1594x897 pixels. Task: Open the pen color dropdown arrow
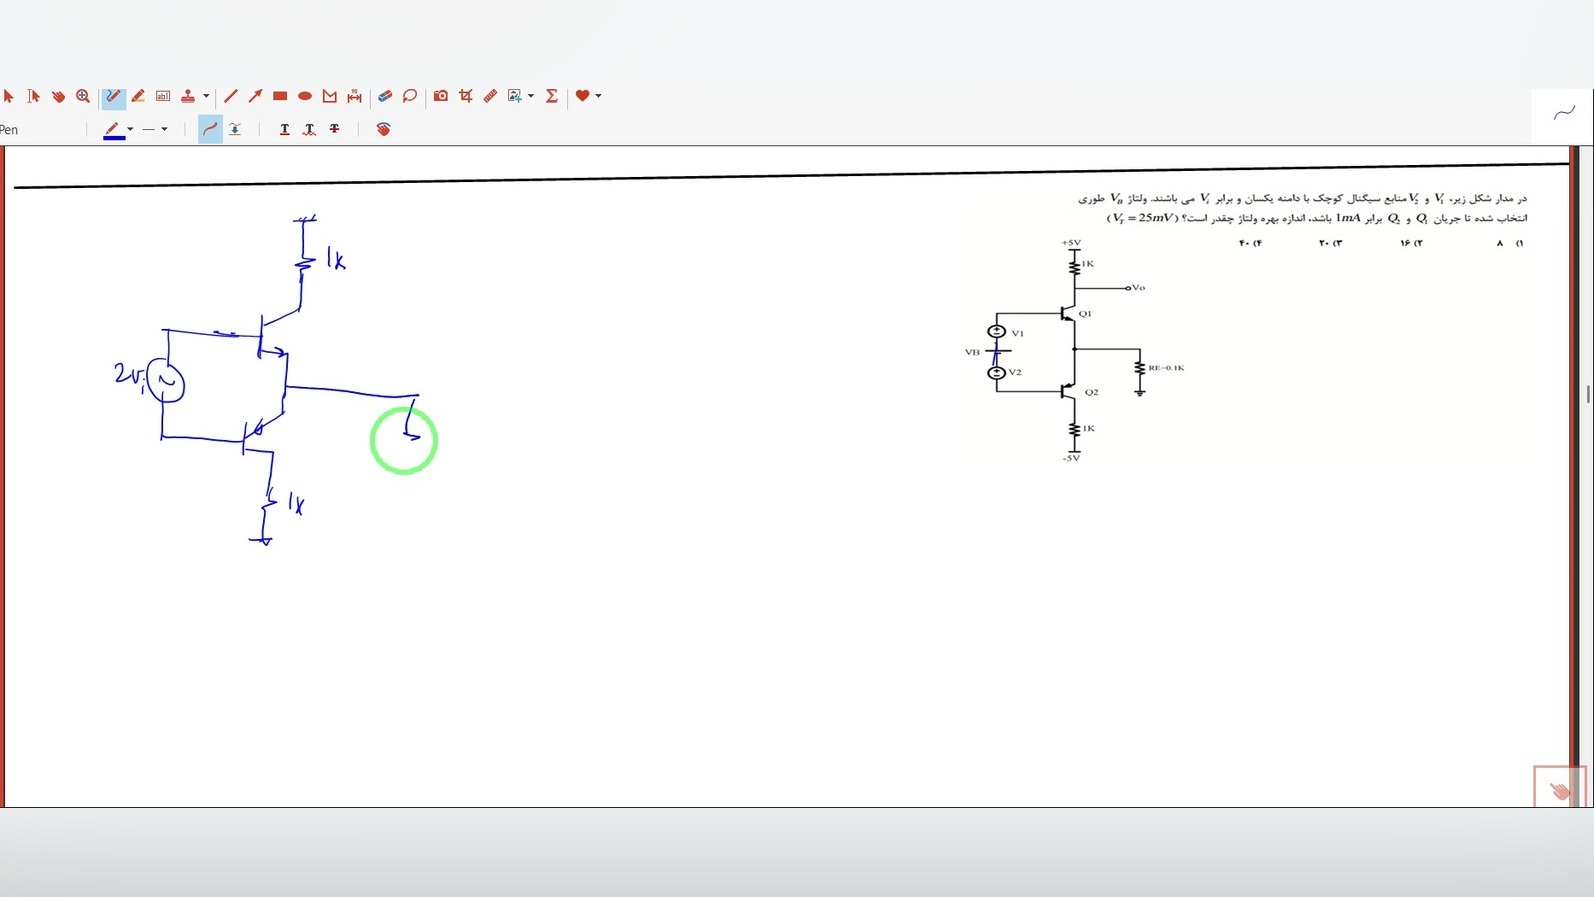(x=130, y=129)
